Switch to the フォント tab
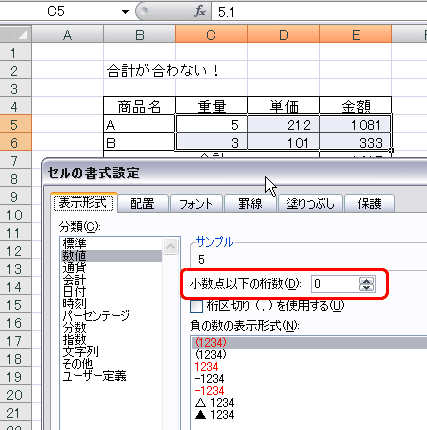 click(196, 203)
